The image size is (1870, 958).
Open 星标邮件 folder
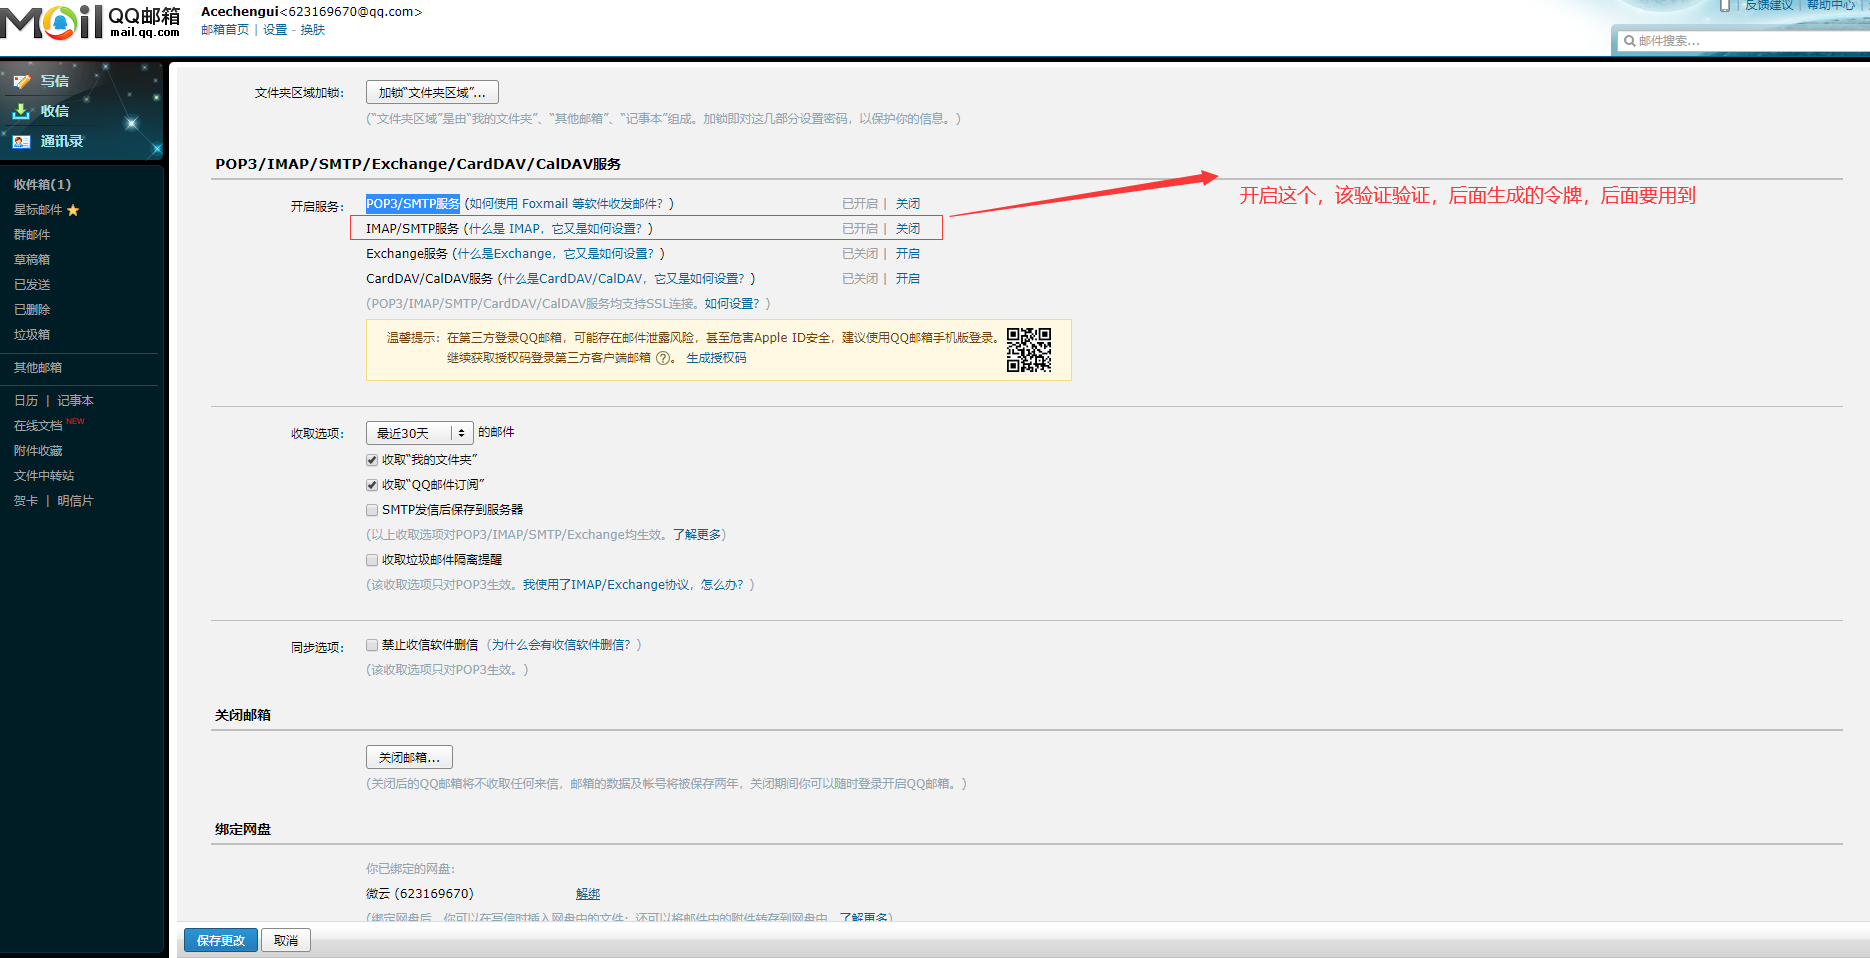coord(38,210)
